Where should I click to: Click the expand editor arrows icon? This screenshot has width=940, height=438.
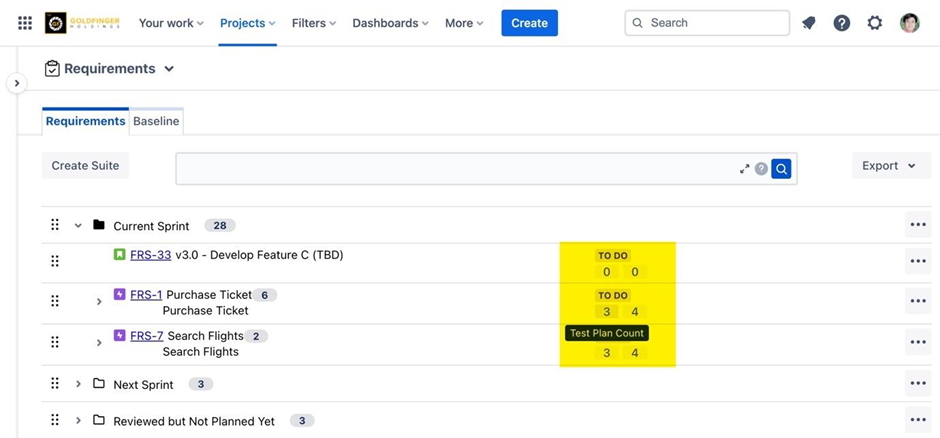click(744, 169)
